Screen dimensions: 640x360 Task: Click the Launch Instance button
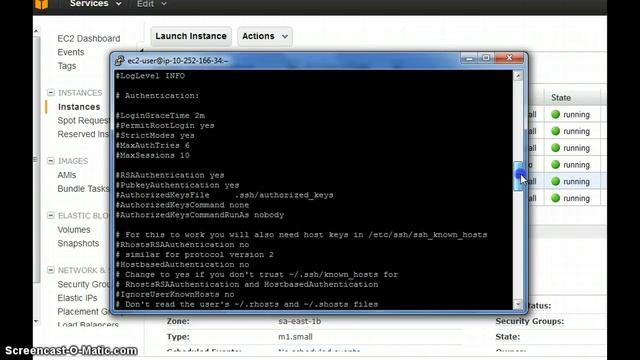[191, 36]
